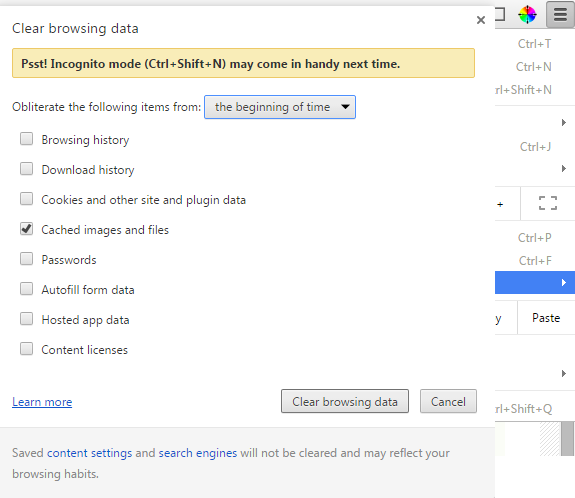Viewport: 575px width, 498px height.
Task: Select the Paste menu option
Action: (546, 318)
